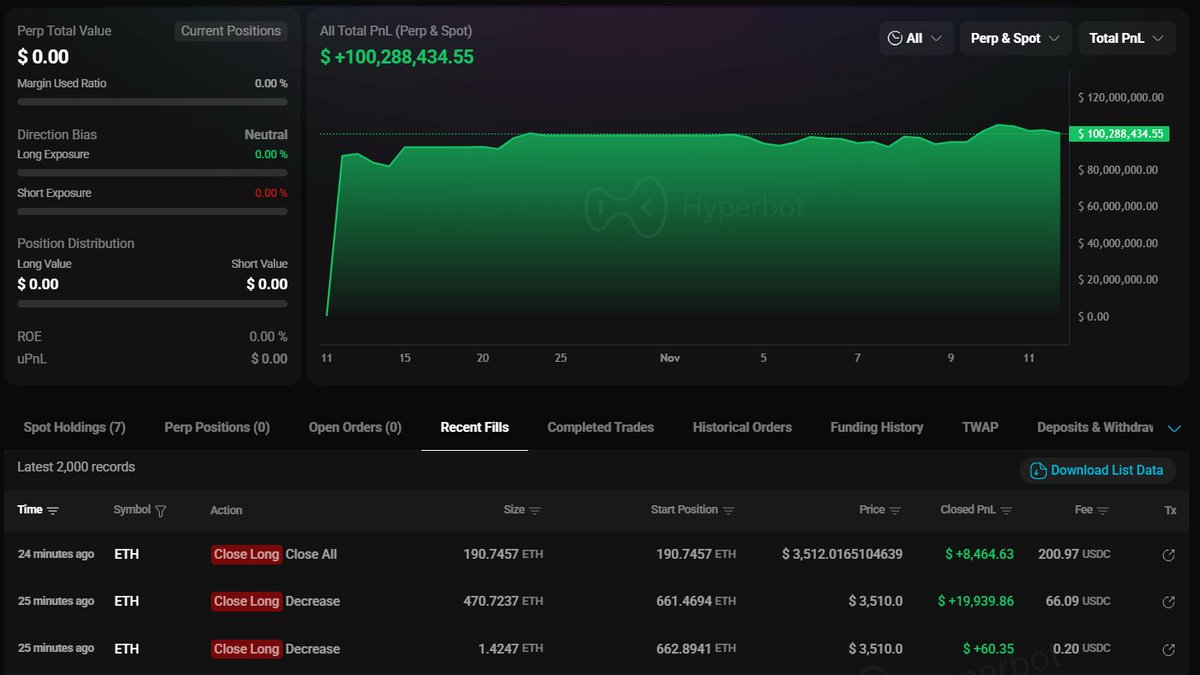Image resolution: width=1200 pixels, height=675 pixels.
Task: Open the Funding History tab
Action: (876, 427)
